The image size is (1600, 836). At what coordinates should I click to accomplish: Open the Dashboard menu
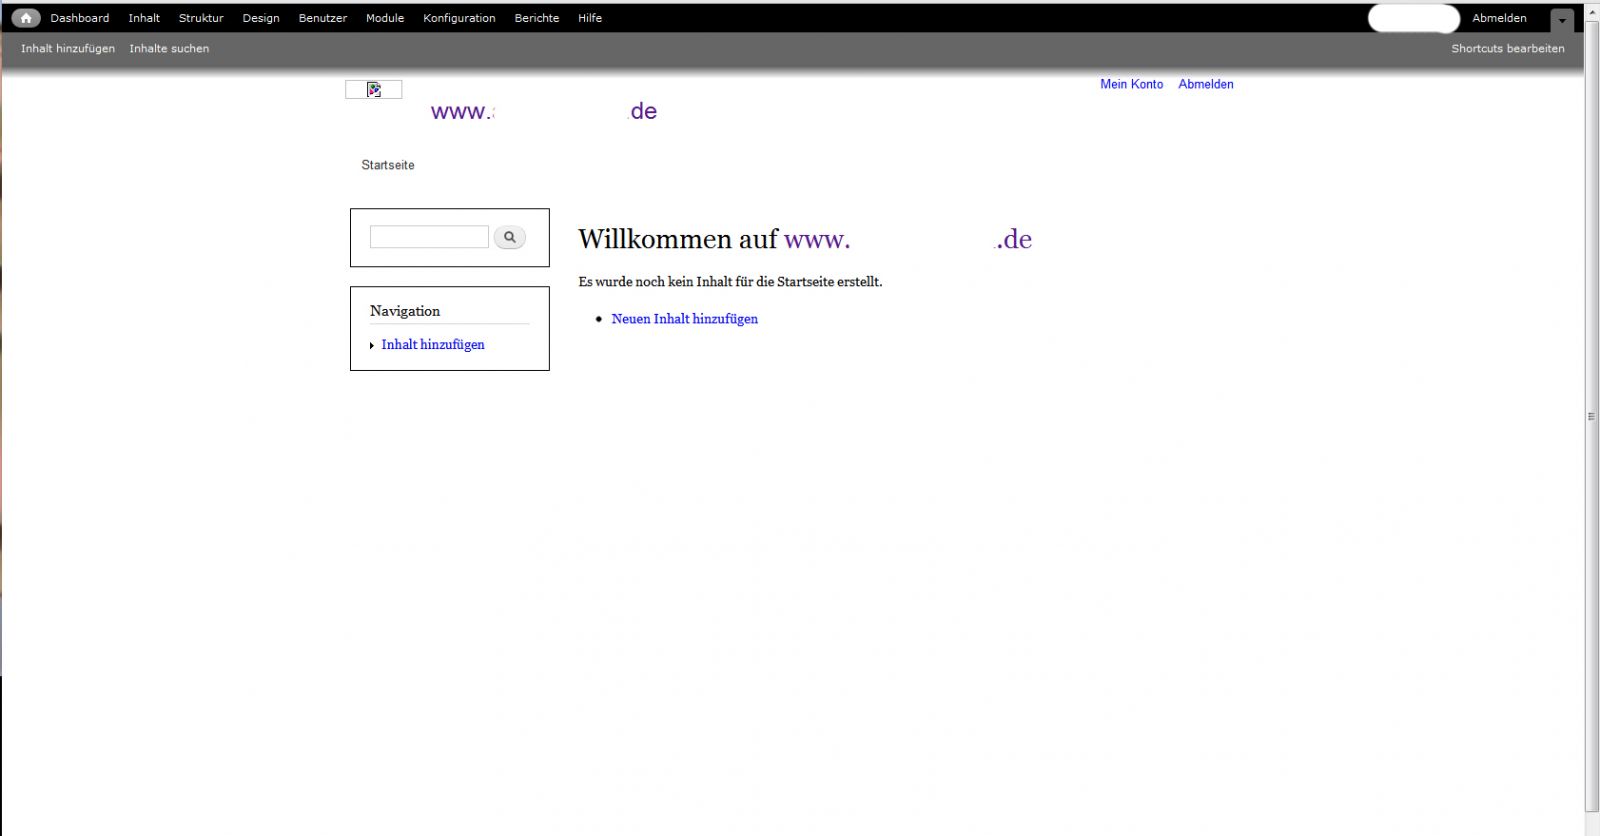click(x=80, y=18)
